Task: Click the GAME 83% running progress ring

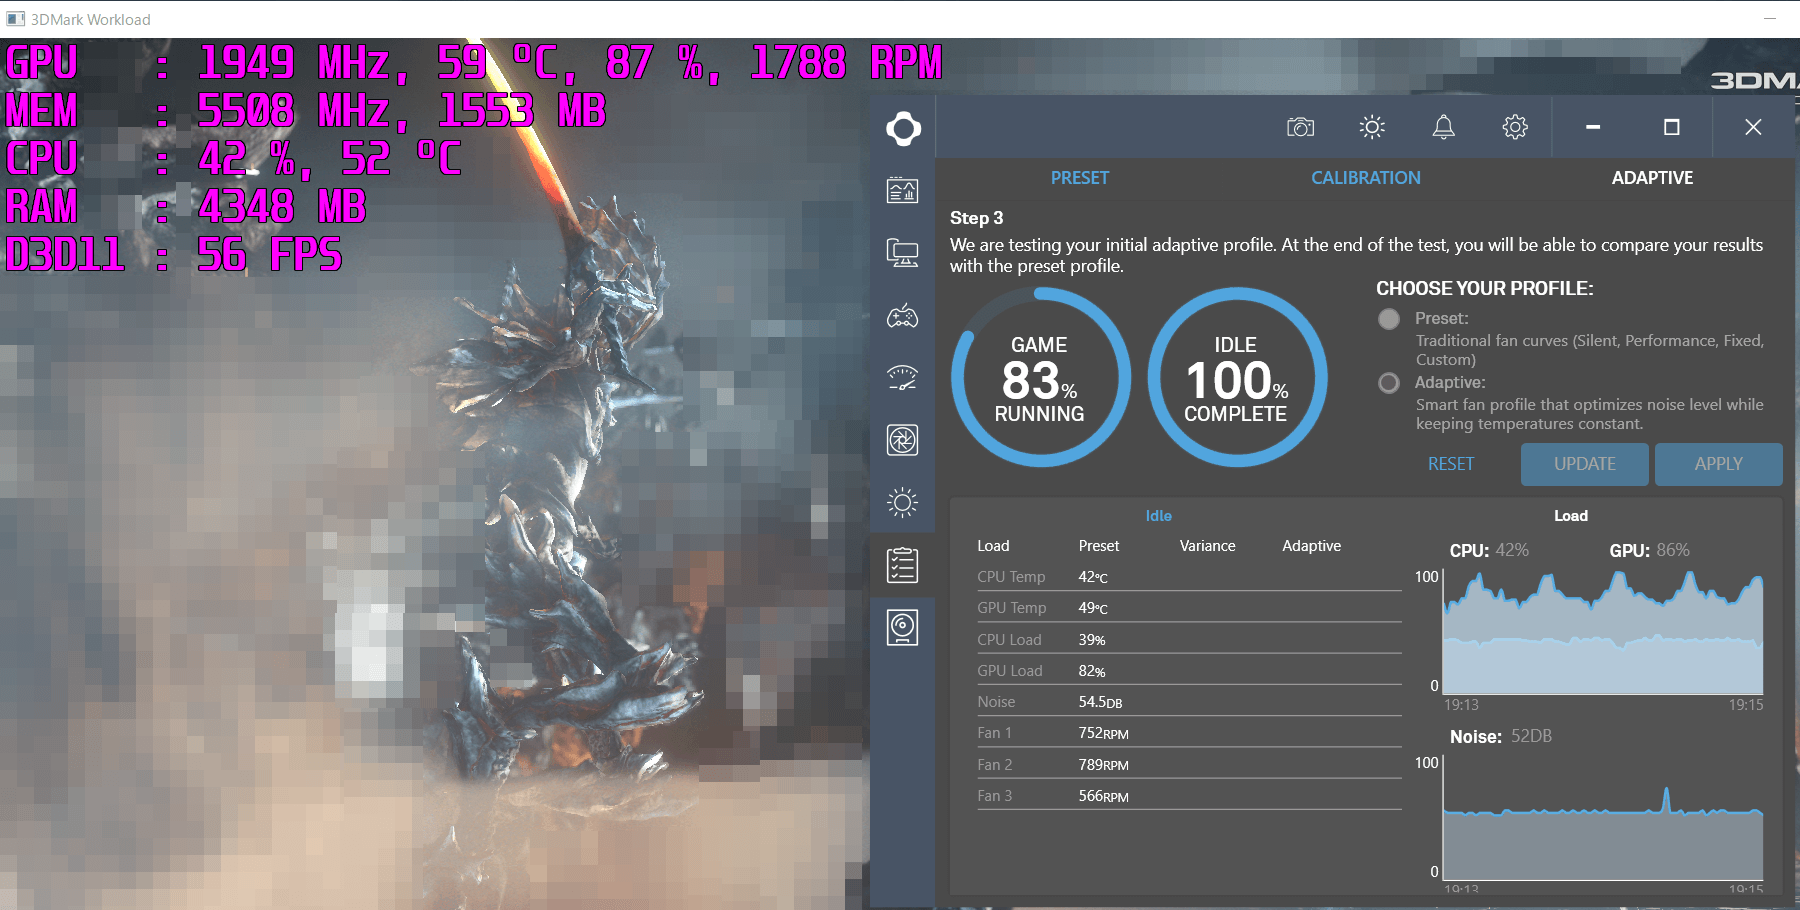Action: pyautogui.click(x=1040, y=378)
